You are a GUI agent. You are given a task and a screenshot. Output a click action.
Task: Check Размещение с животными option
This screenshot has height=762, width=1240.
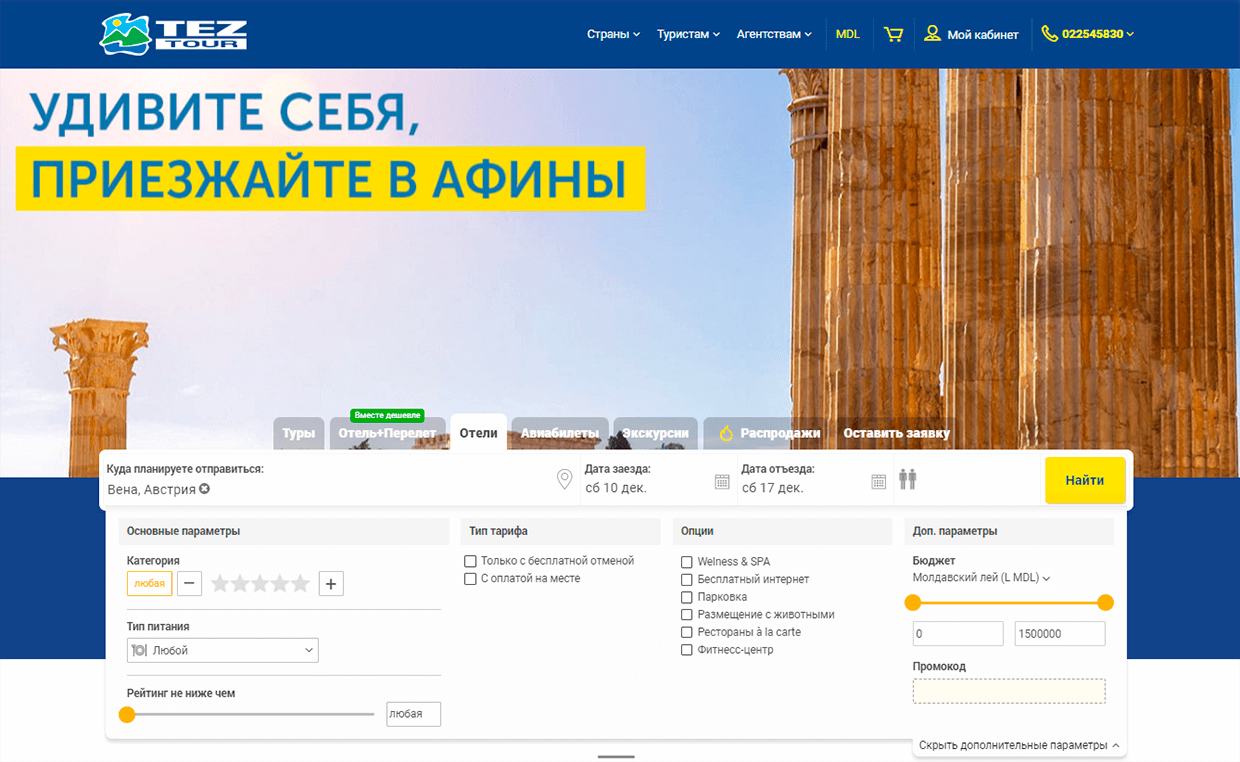pos(687,615)
